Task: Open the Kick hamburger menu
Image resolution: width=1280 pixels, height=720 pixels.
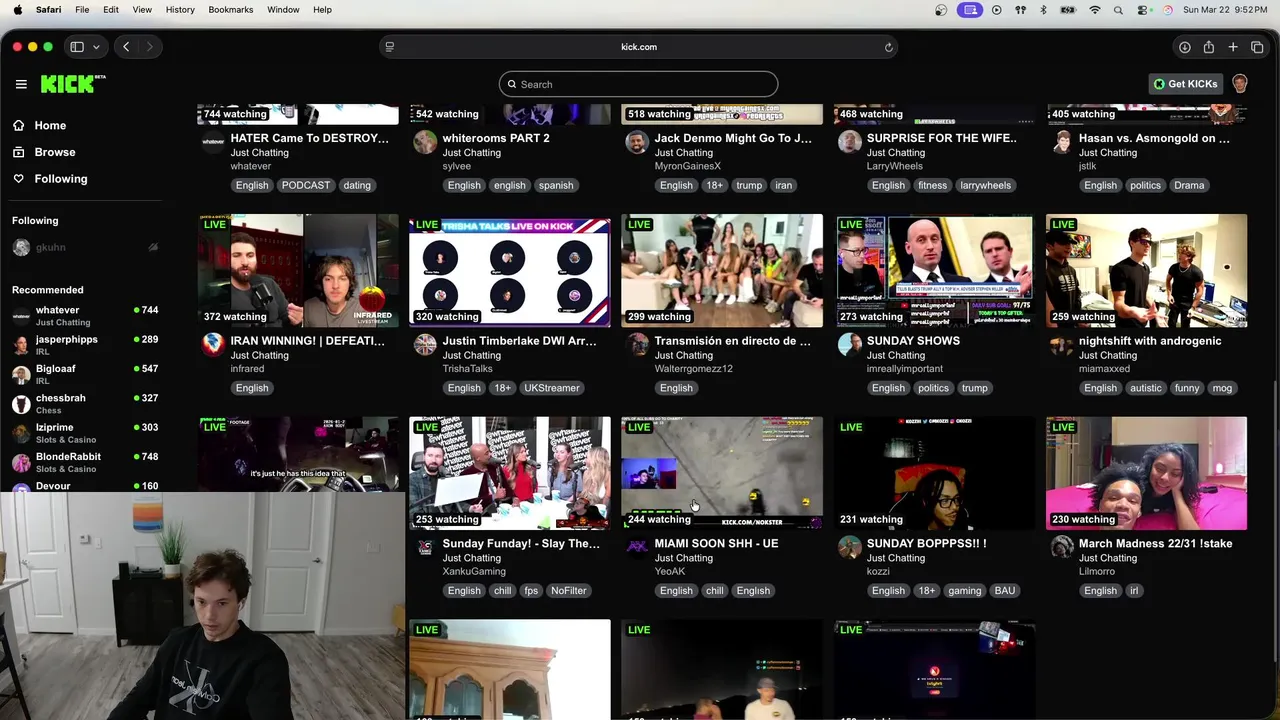Action: [x=21, y=84]
